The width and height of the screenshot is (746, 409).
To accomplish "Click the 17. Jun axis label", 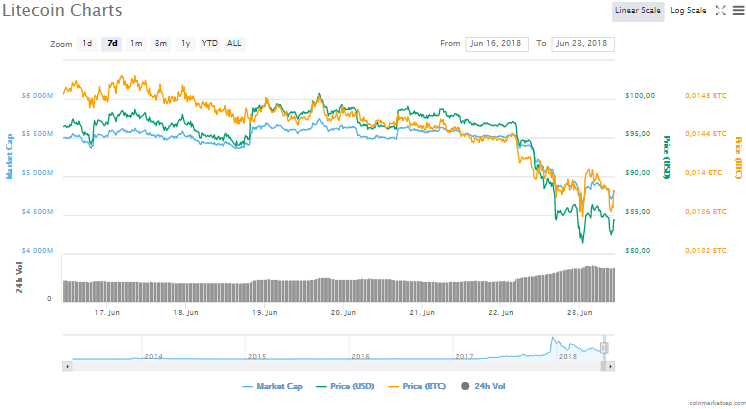I will click(x=107, y=312).
